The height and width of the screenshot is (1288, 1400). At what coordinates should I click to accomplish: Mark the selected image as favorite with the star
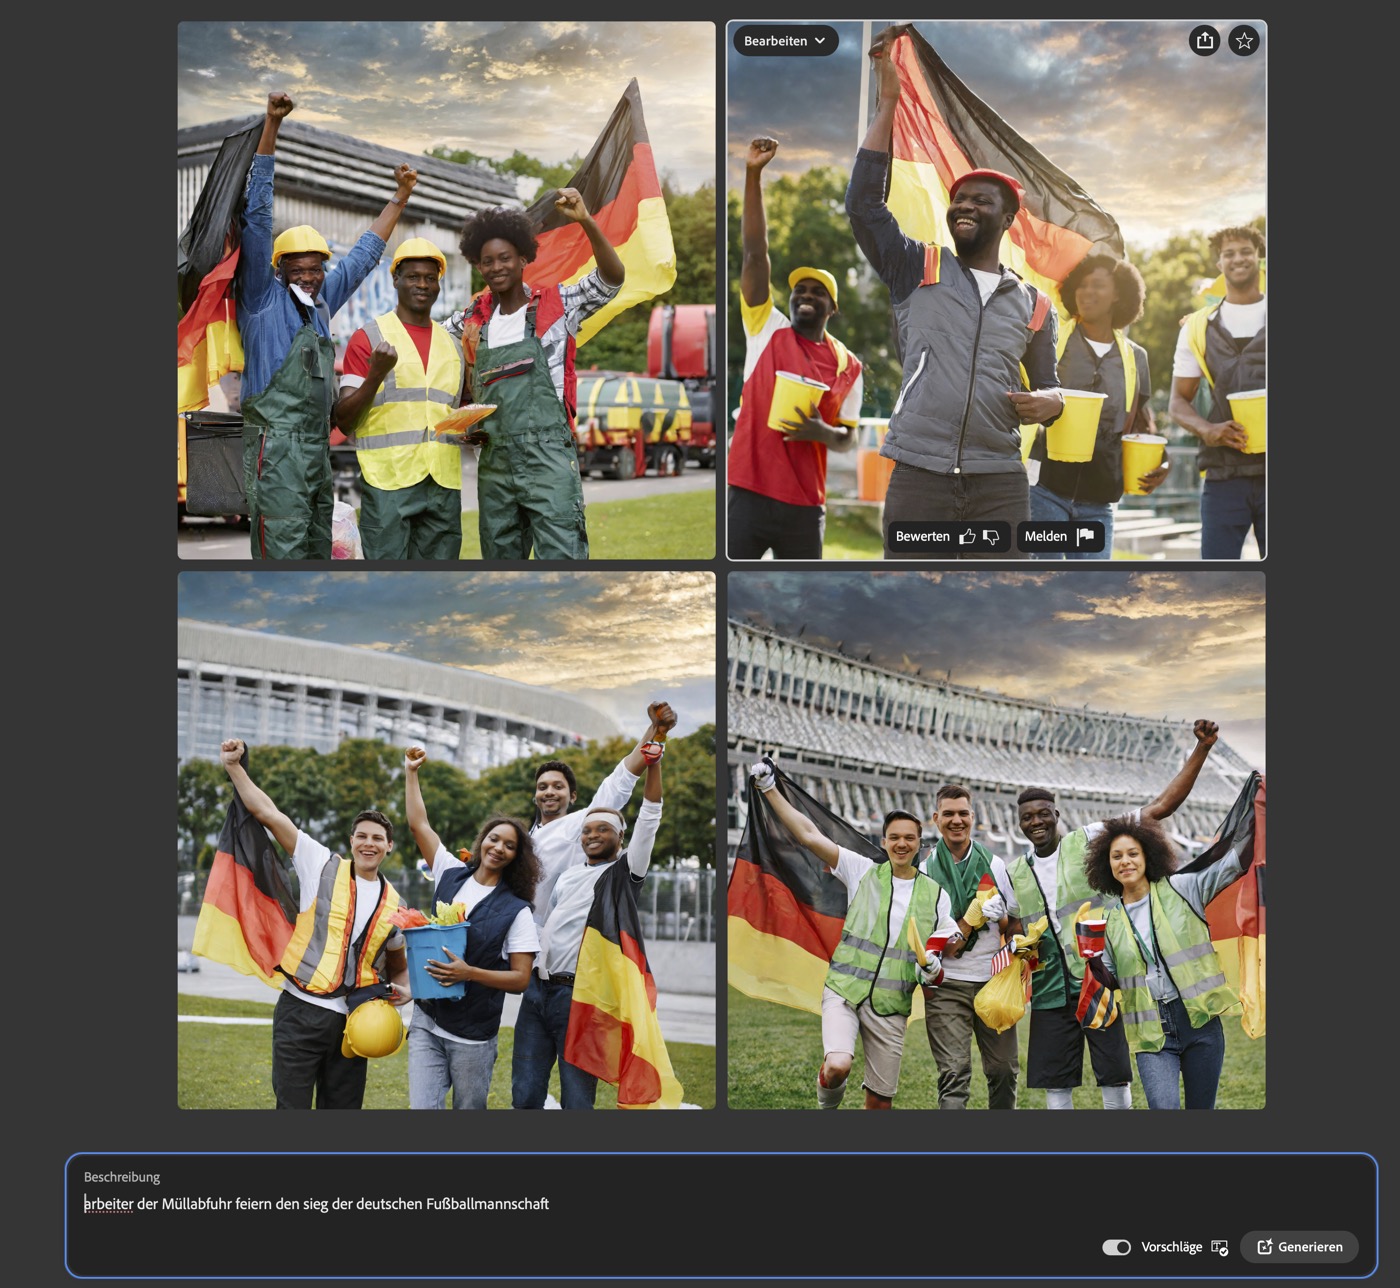[1244, 41]
